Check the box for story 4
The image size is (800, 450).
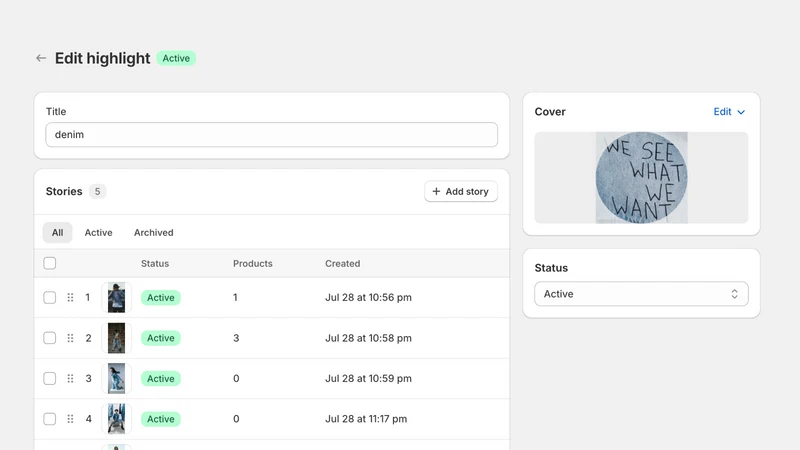[49, 419]
